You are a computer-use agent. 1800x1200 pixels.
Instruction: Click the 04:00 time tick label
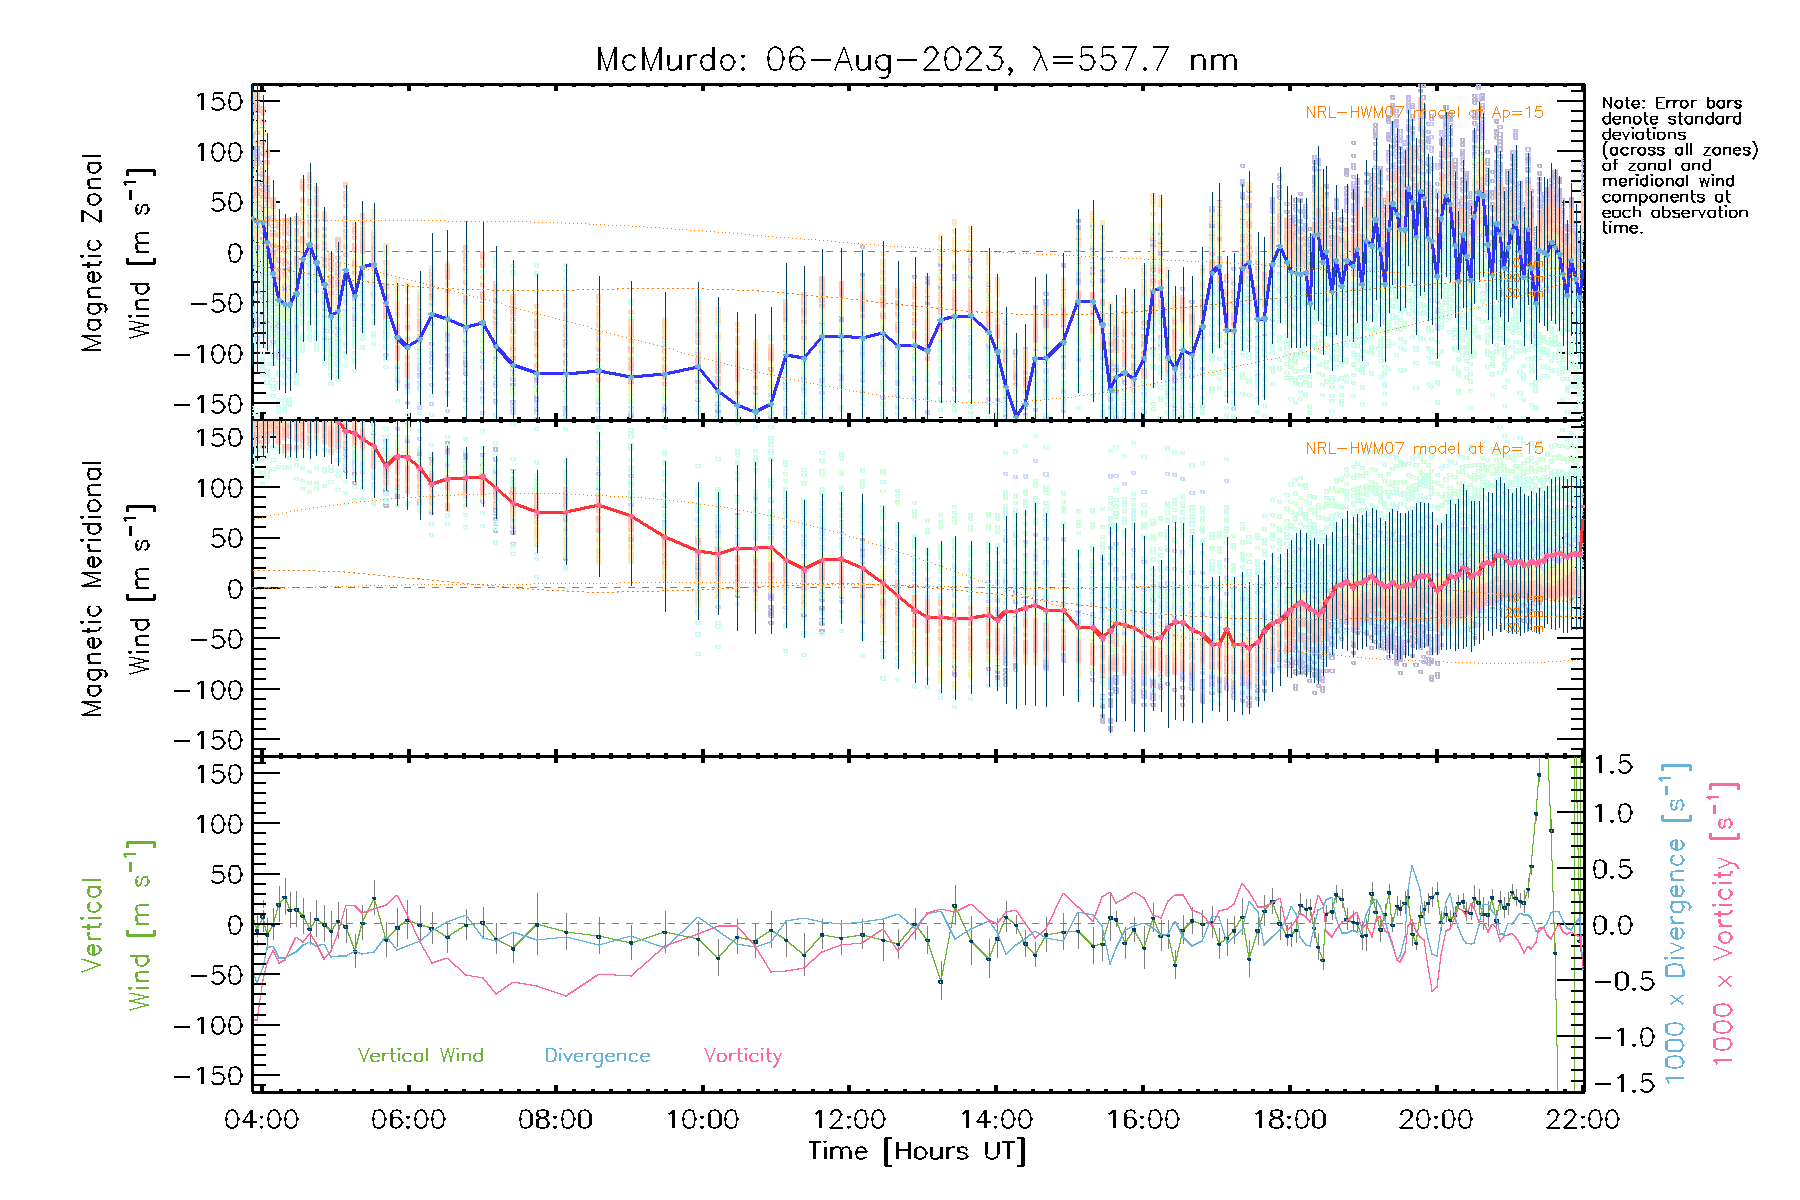click(x=261, y=1119)
